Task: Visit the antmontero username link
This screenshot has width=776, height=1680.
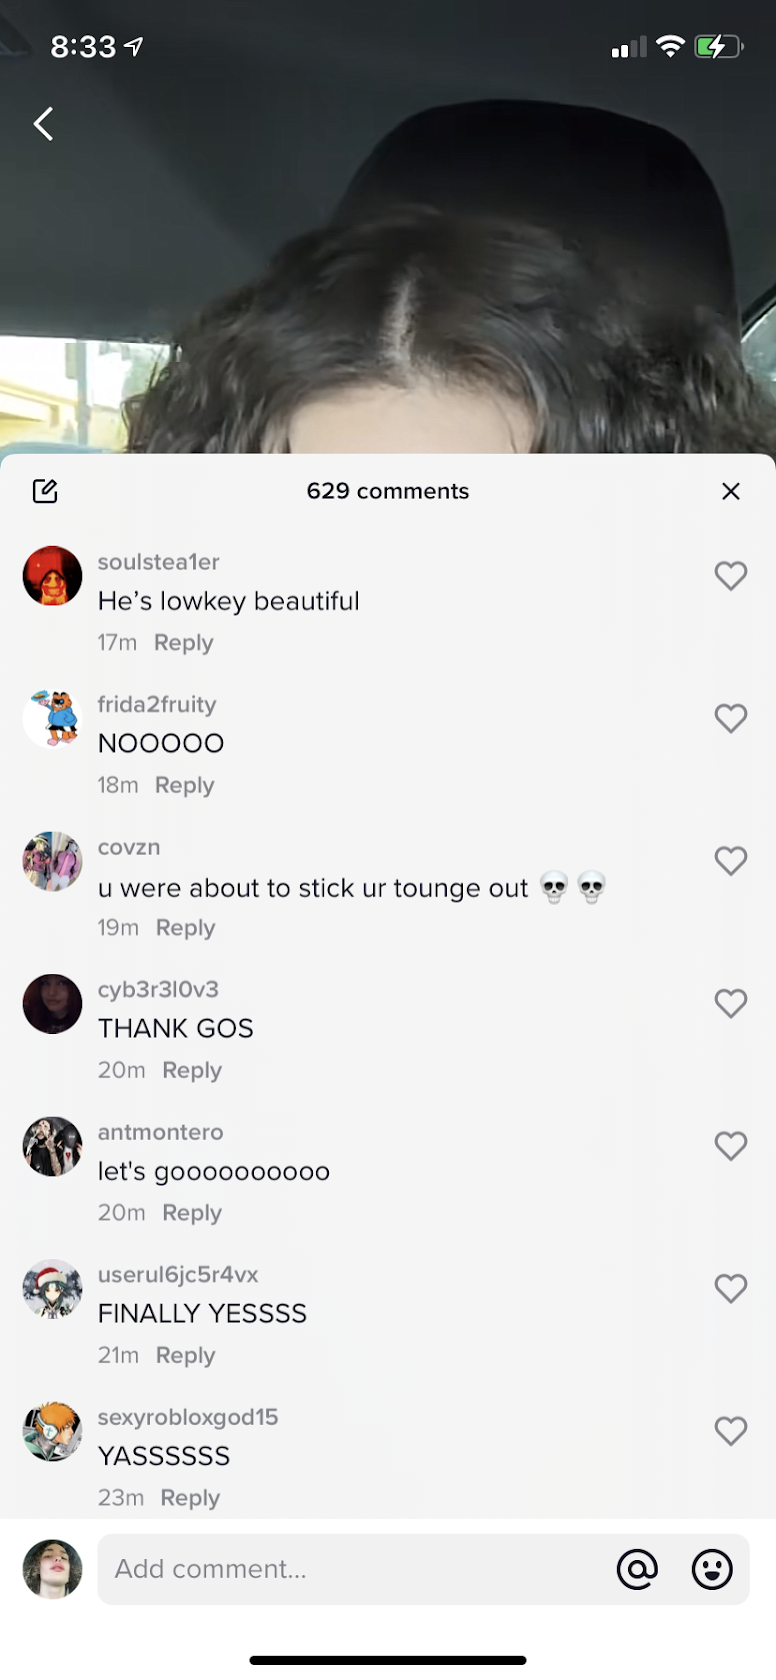Action: point(160,1132)
